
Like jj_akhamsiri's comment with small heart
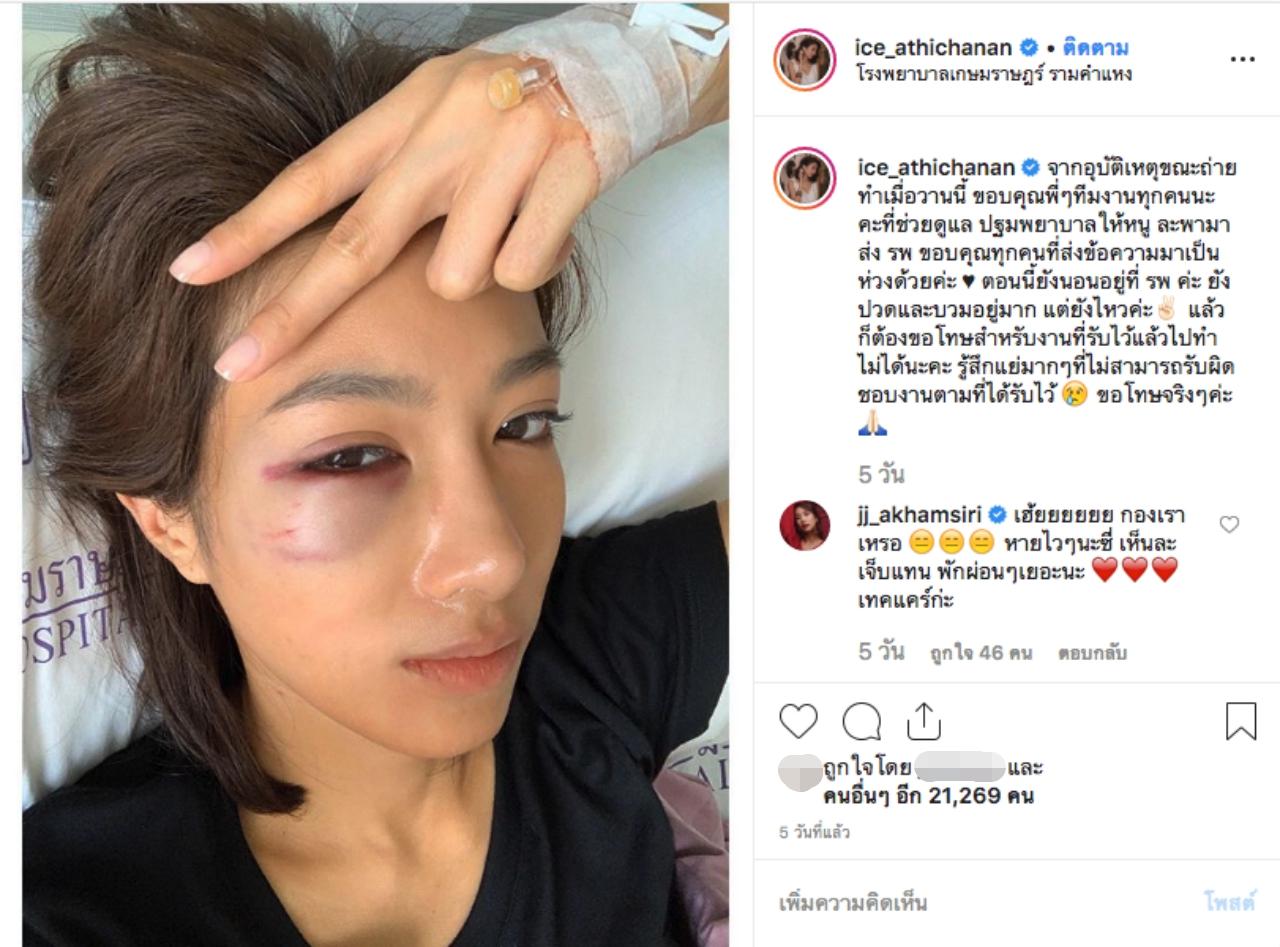(x=1229, y=524)
